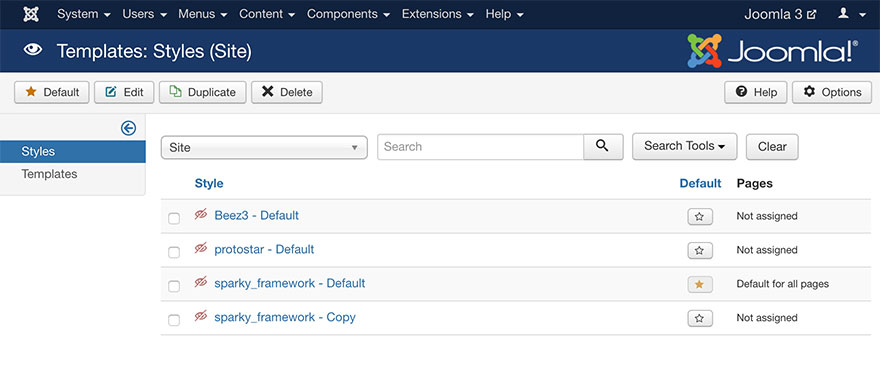
Task: Switch to the Styles sidebar tab
Action: point(73,152)
